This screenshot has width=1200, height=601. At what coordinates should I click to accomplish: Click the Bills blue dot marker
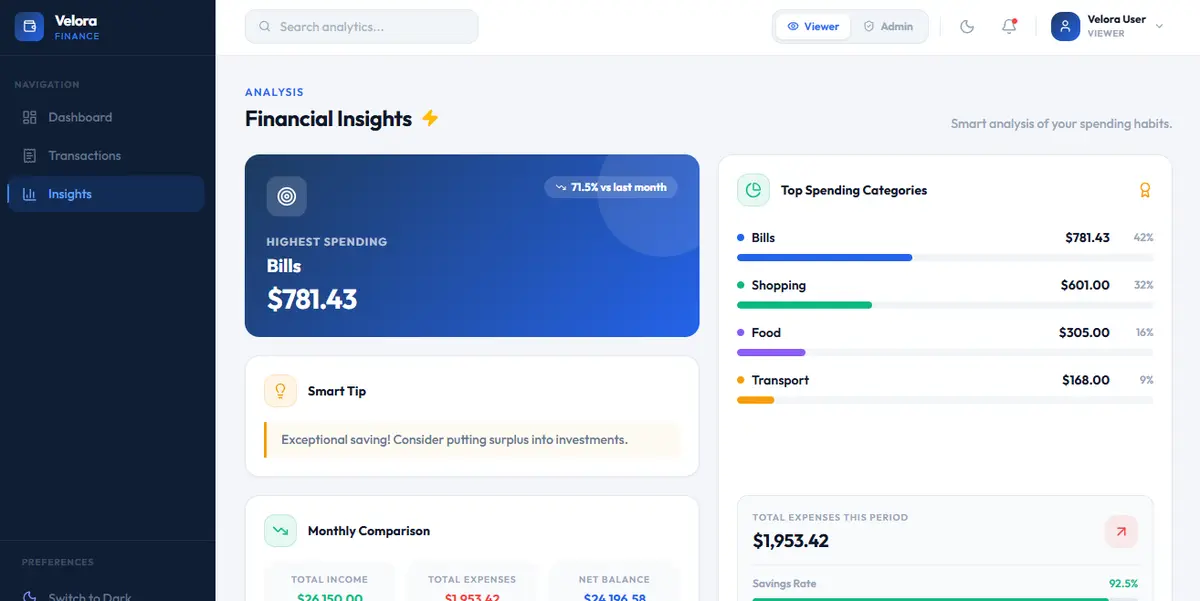tap(741, 238)
